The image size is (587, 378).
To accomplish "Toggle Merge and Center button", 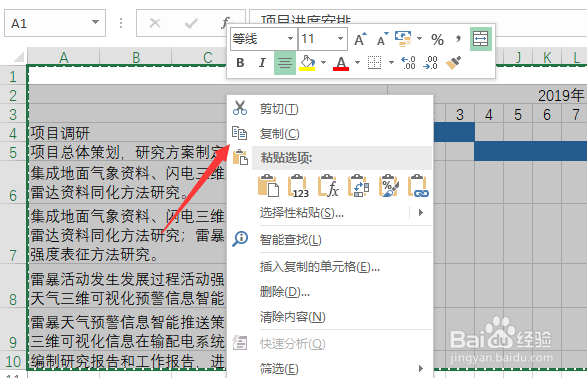I will (x=481, y=39).
